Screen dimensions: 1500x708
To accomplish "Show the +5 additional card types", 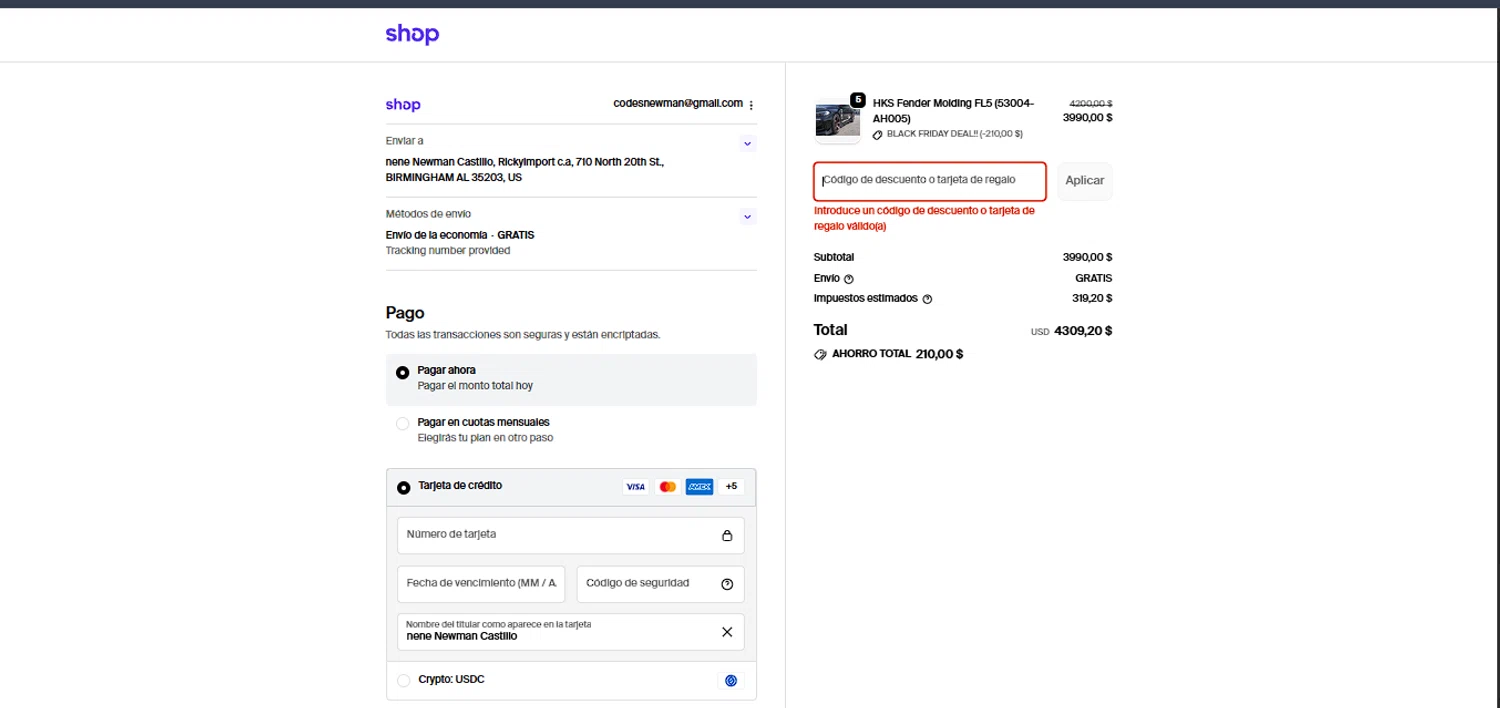I will (x=731, y=487).
